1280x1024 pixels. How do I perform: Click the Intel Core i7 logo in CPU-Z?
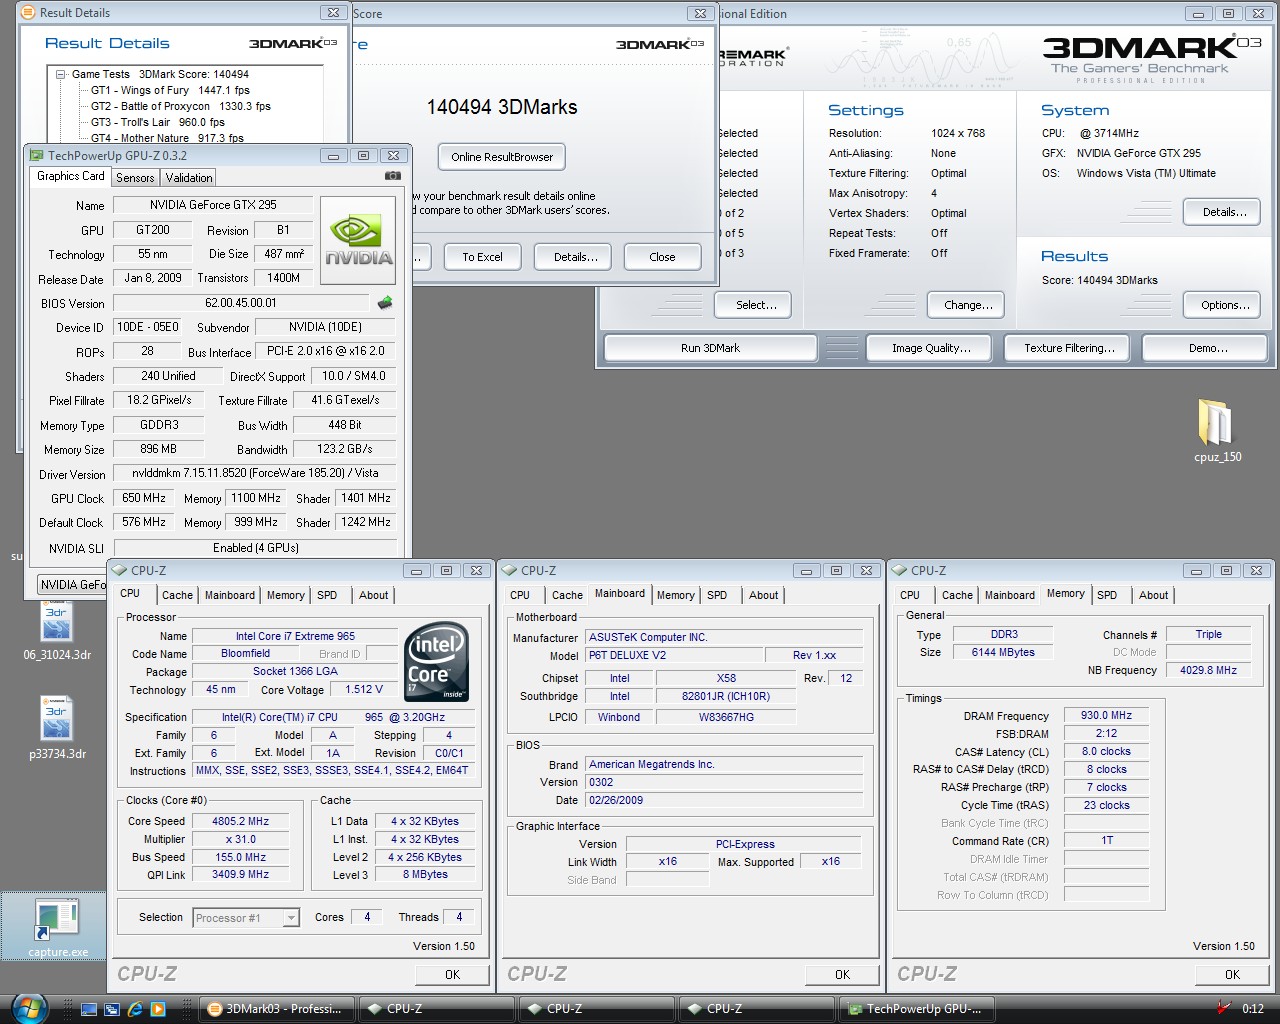(436, 661)
